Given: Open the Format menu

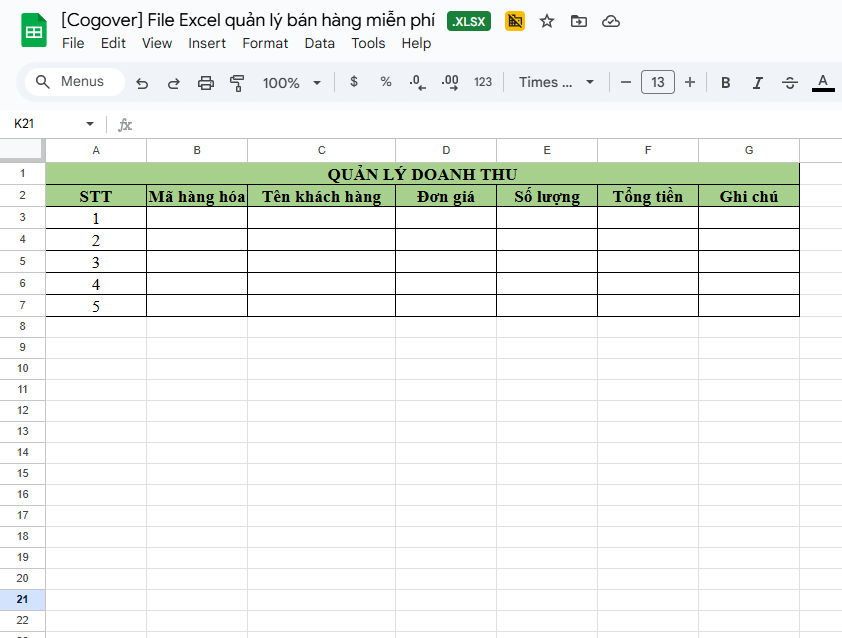Looking at the screenshot, I should click(x=265, y=43).
